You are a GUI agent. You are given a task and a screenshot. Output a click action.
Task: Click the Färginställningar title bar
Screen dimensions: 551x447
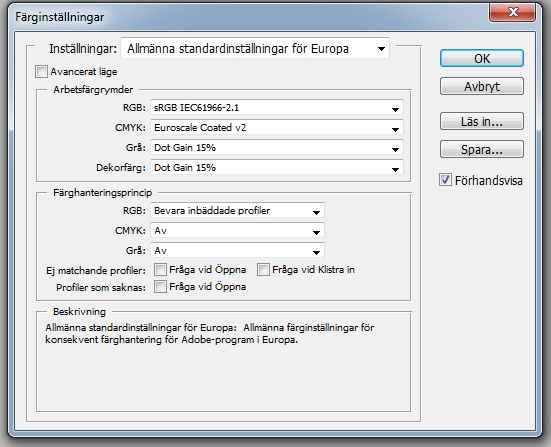[x=246, y=17]
